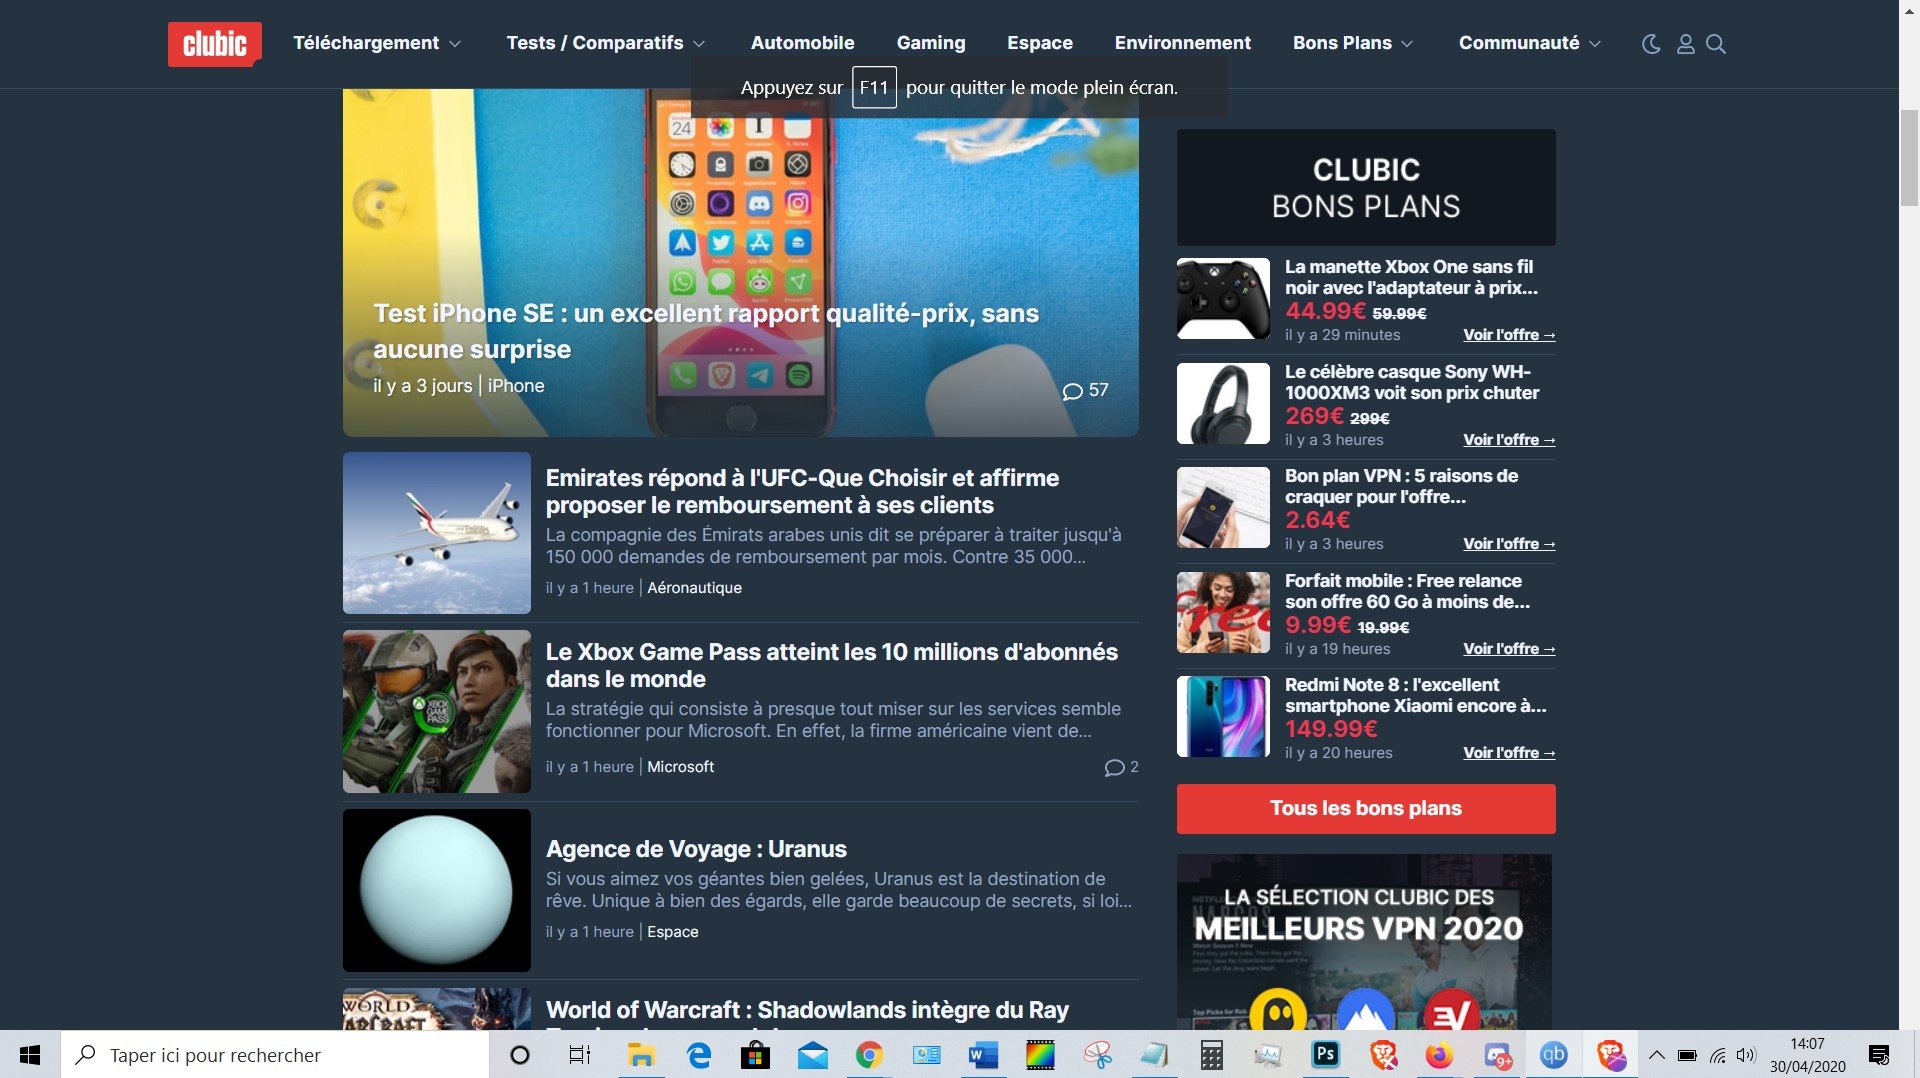Expand the Téléchargement dropdown menu
The image size is (1920, 1078).
pyautogui.click(x=376, y=43)
